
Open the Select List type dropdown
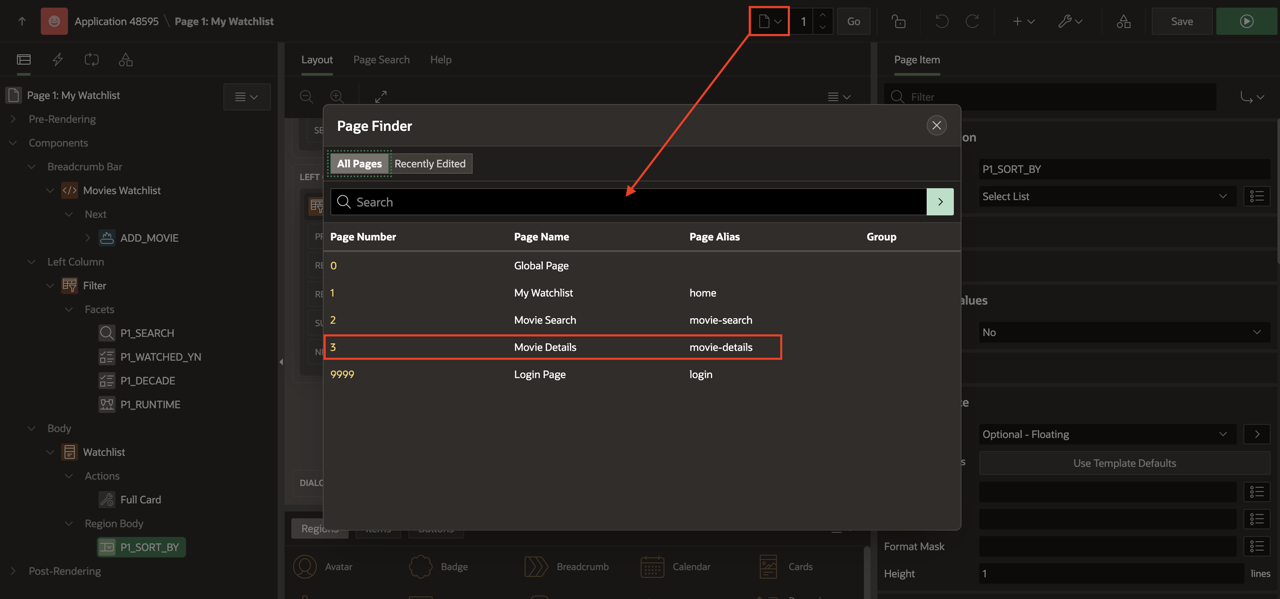[x=1104, y=197]
